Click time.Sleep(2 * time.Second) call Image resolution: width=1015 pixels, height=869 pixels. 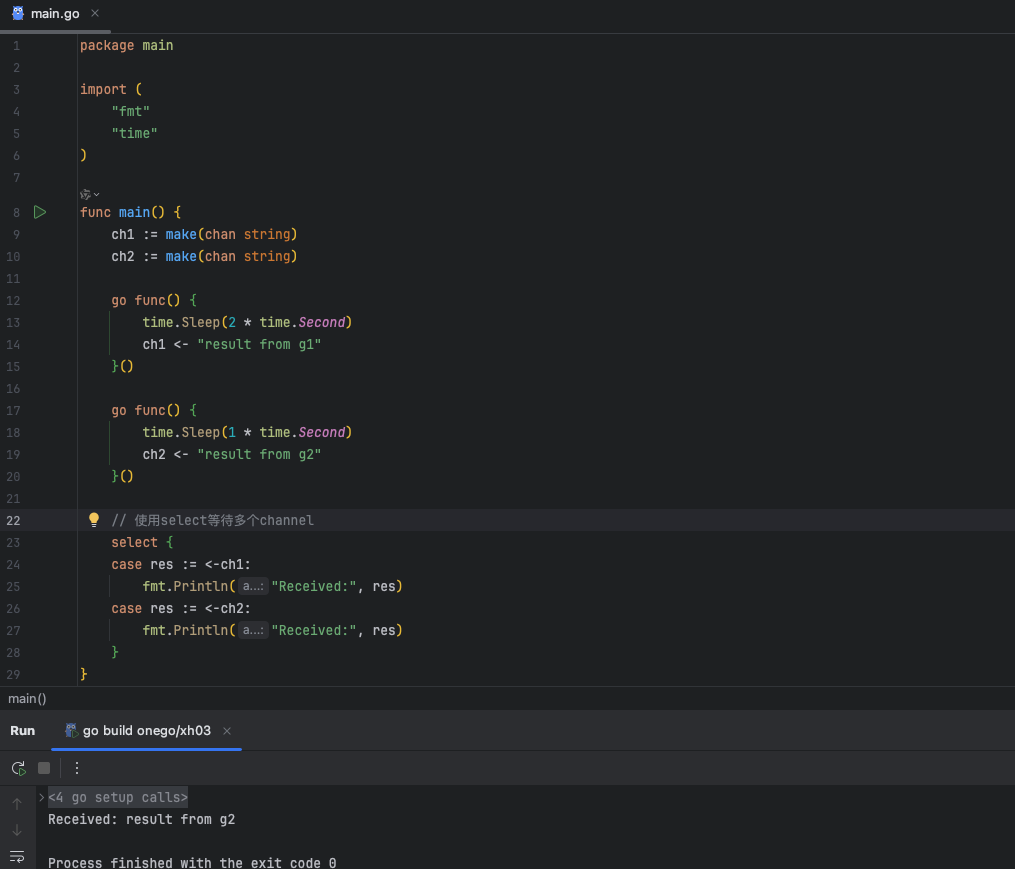247,322
